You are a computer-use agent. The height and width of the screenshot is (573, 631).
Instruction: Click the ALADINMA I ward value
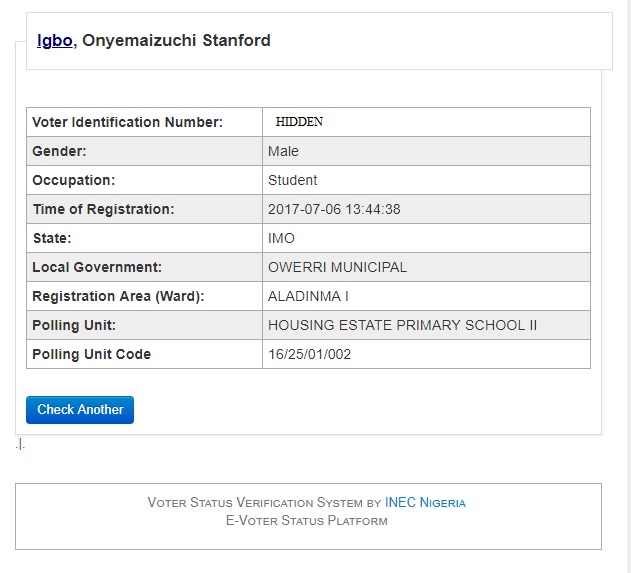pos(308,296)
